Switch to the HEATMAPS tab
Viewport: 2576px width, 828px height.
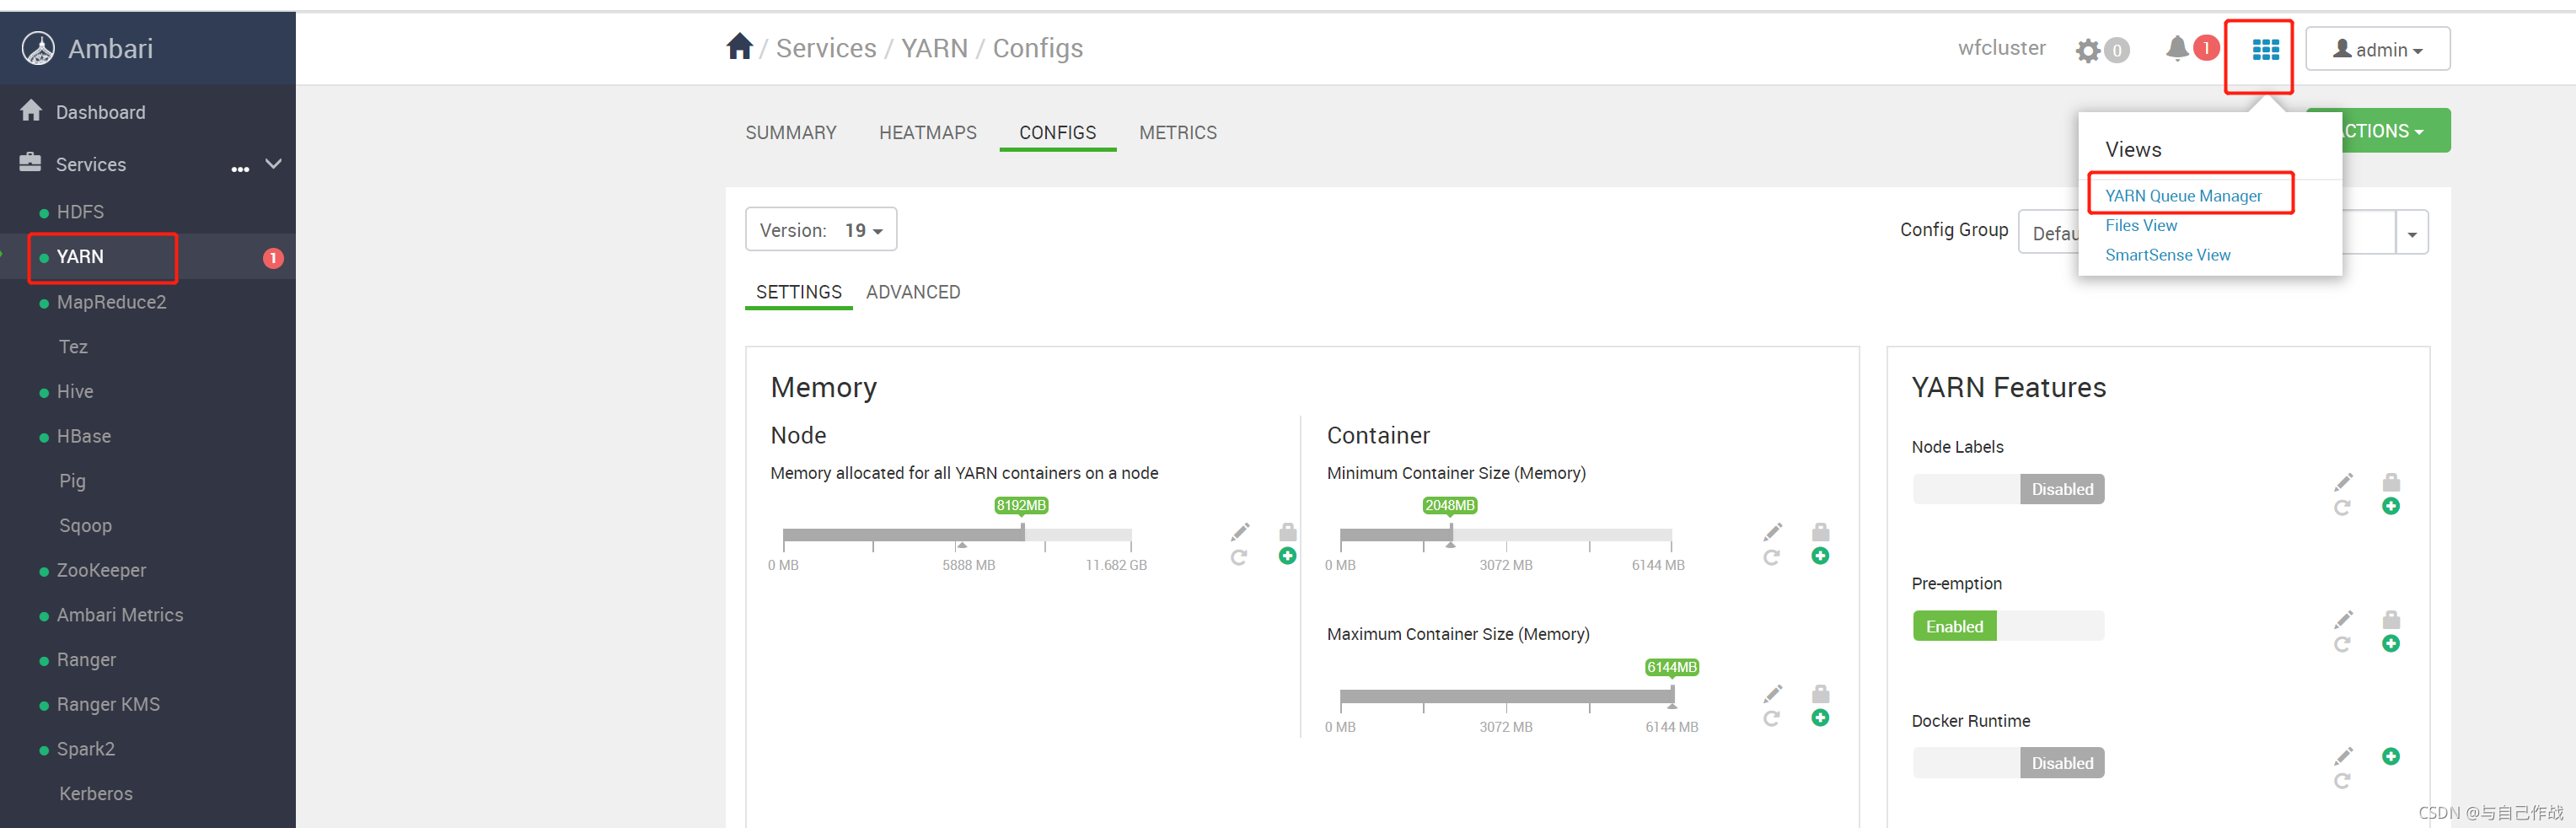[x=927, y=133]
